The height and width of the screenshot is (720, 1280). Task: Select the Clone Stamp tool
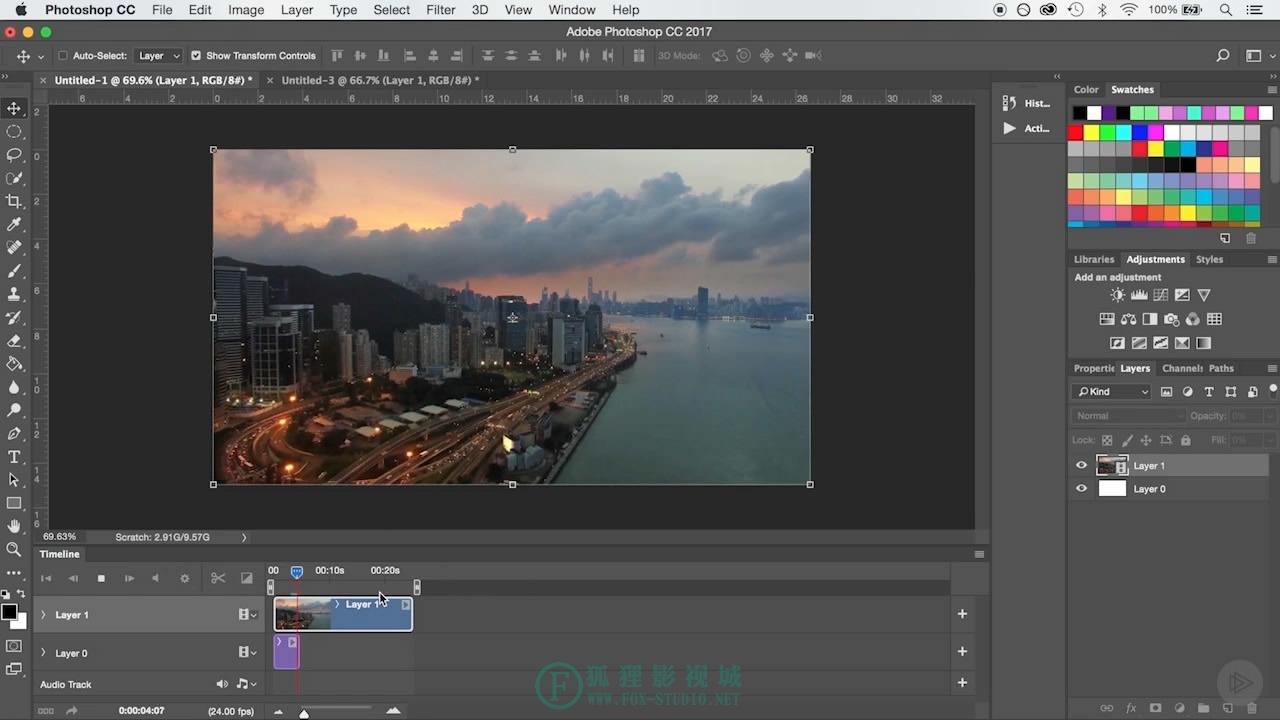[14, 294]
